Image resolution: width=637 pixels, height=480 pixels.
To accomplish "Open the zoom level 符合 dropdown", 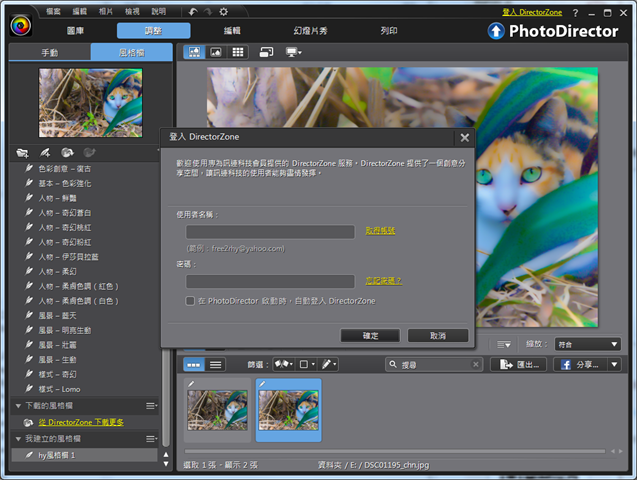I will 588,344.
